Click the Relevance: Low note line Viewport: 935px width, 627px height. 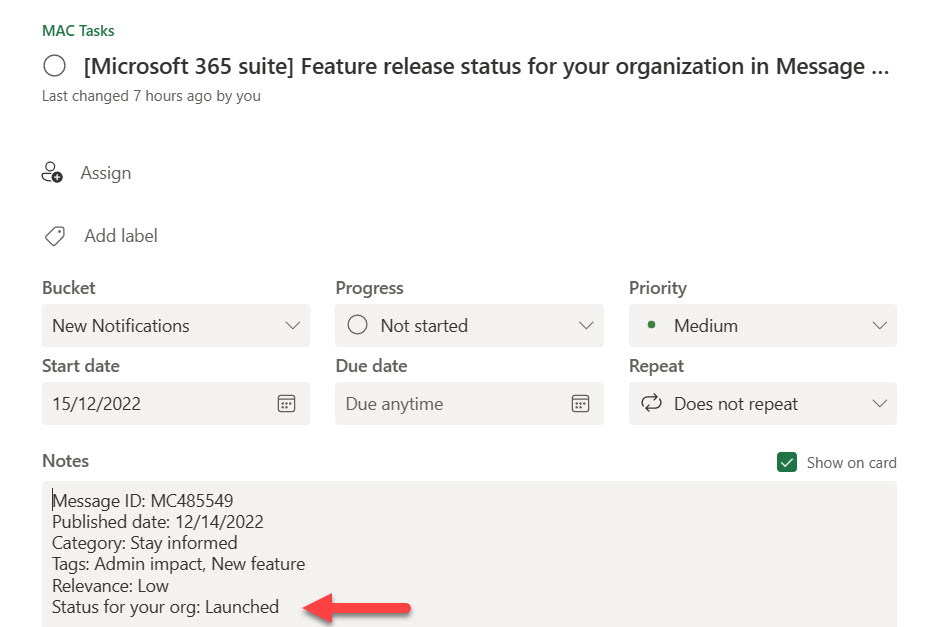coord(110,586)
